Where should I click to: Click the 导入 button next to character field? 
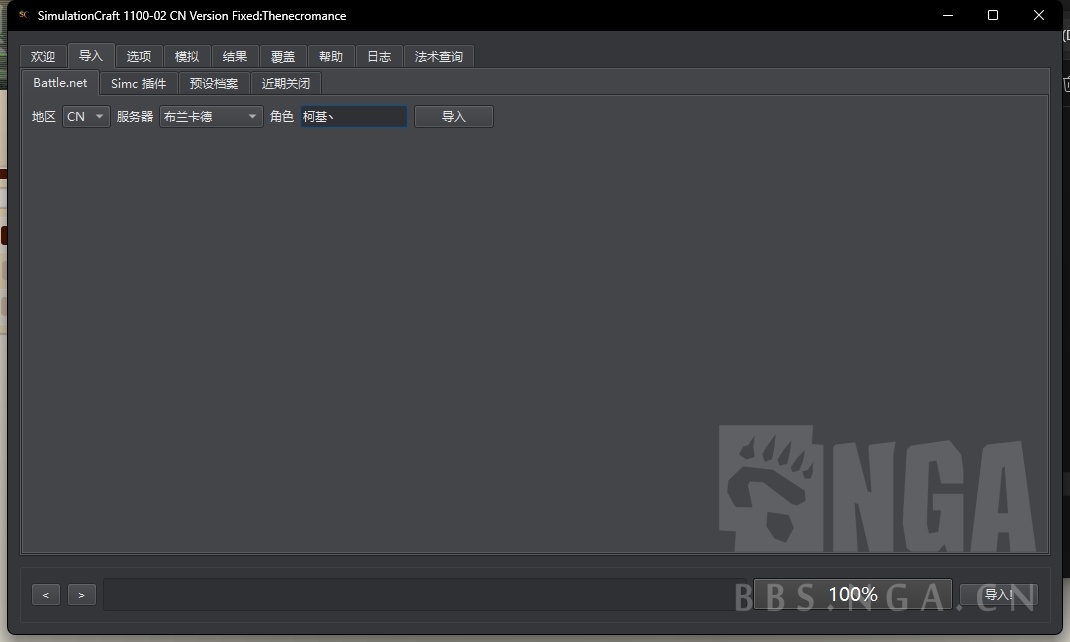point(453,116)
